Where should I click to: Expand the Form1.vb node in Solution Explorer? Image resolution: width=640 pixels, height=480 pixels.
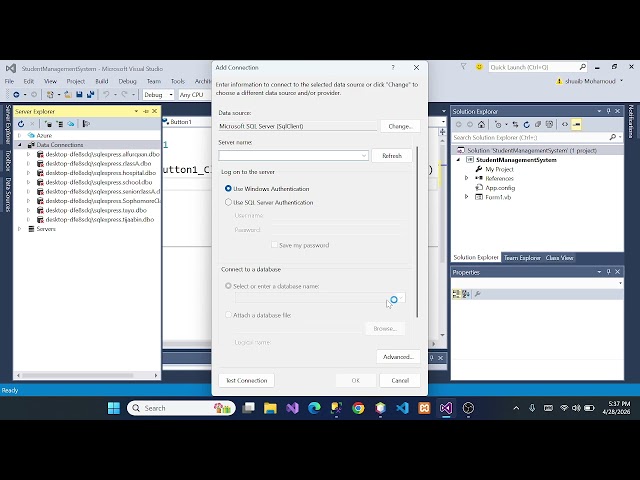[x=467, y=197]
